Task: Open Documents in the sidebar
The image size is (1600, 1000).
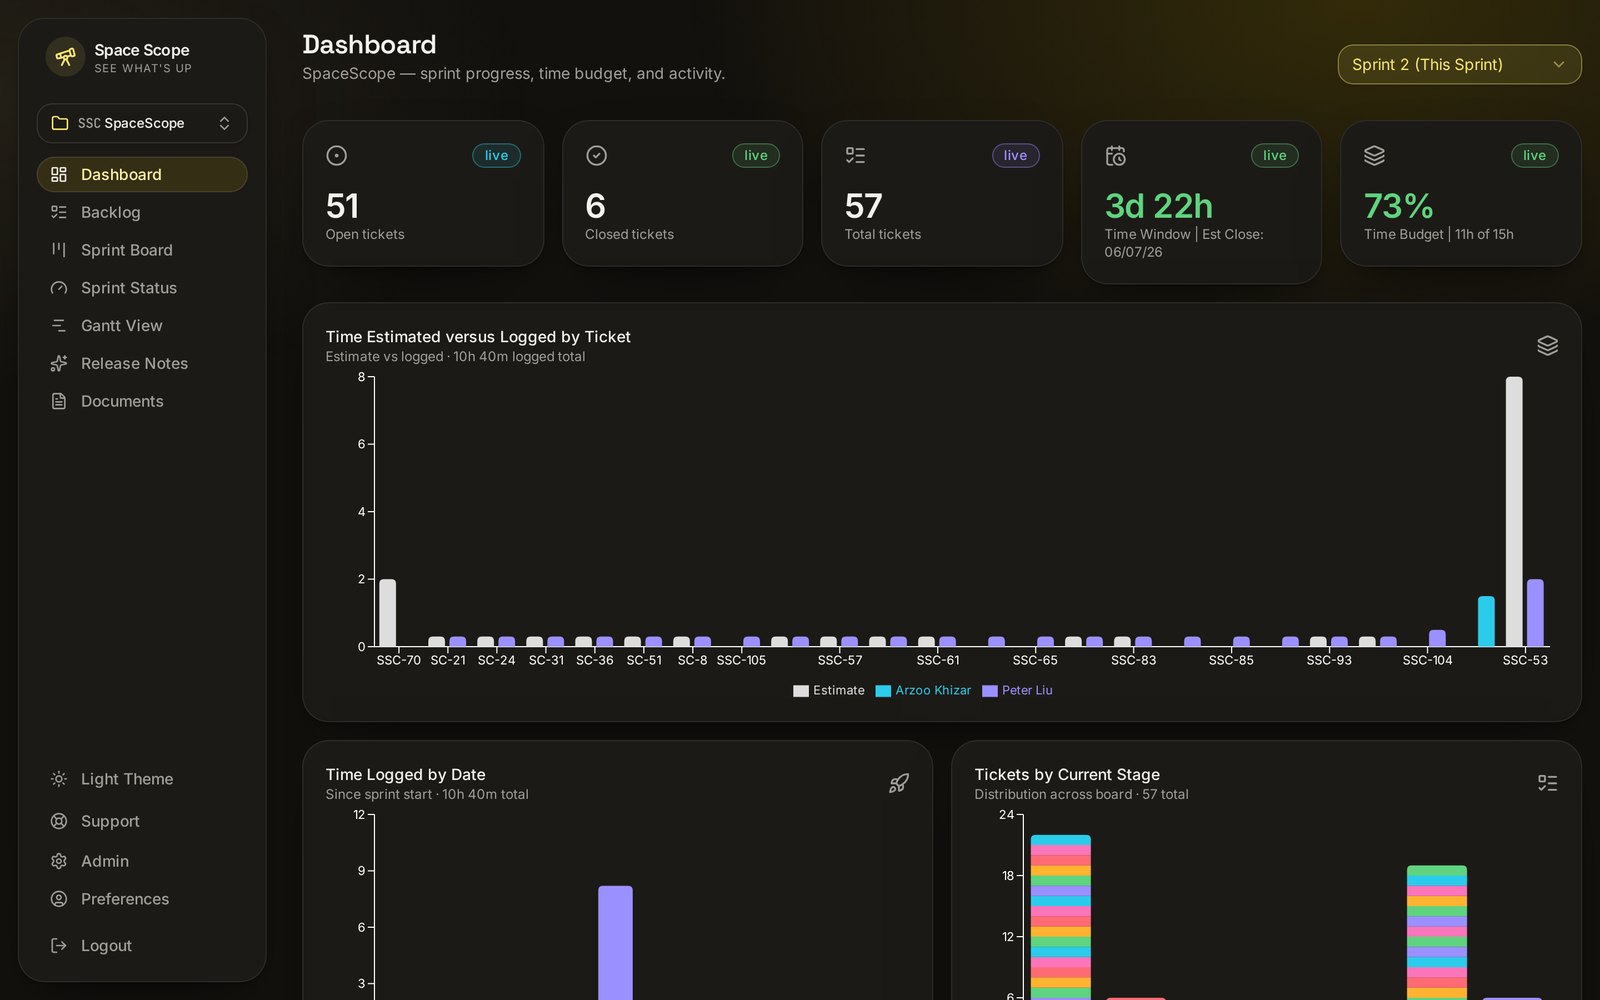Action: point(142,401)
